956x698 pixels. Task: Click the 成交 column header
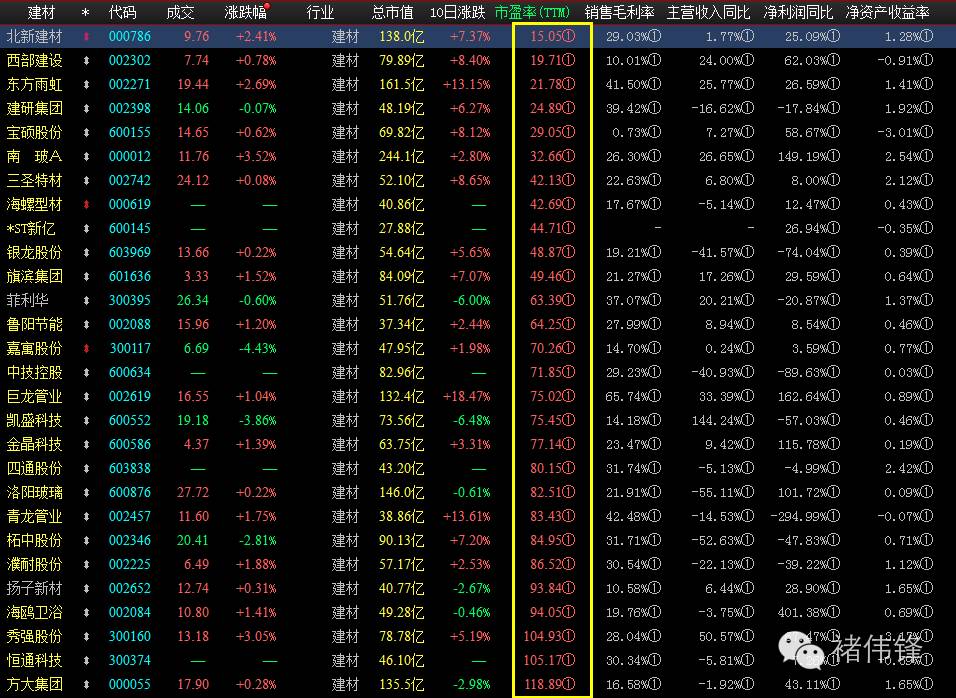click(x=180, y=12)
